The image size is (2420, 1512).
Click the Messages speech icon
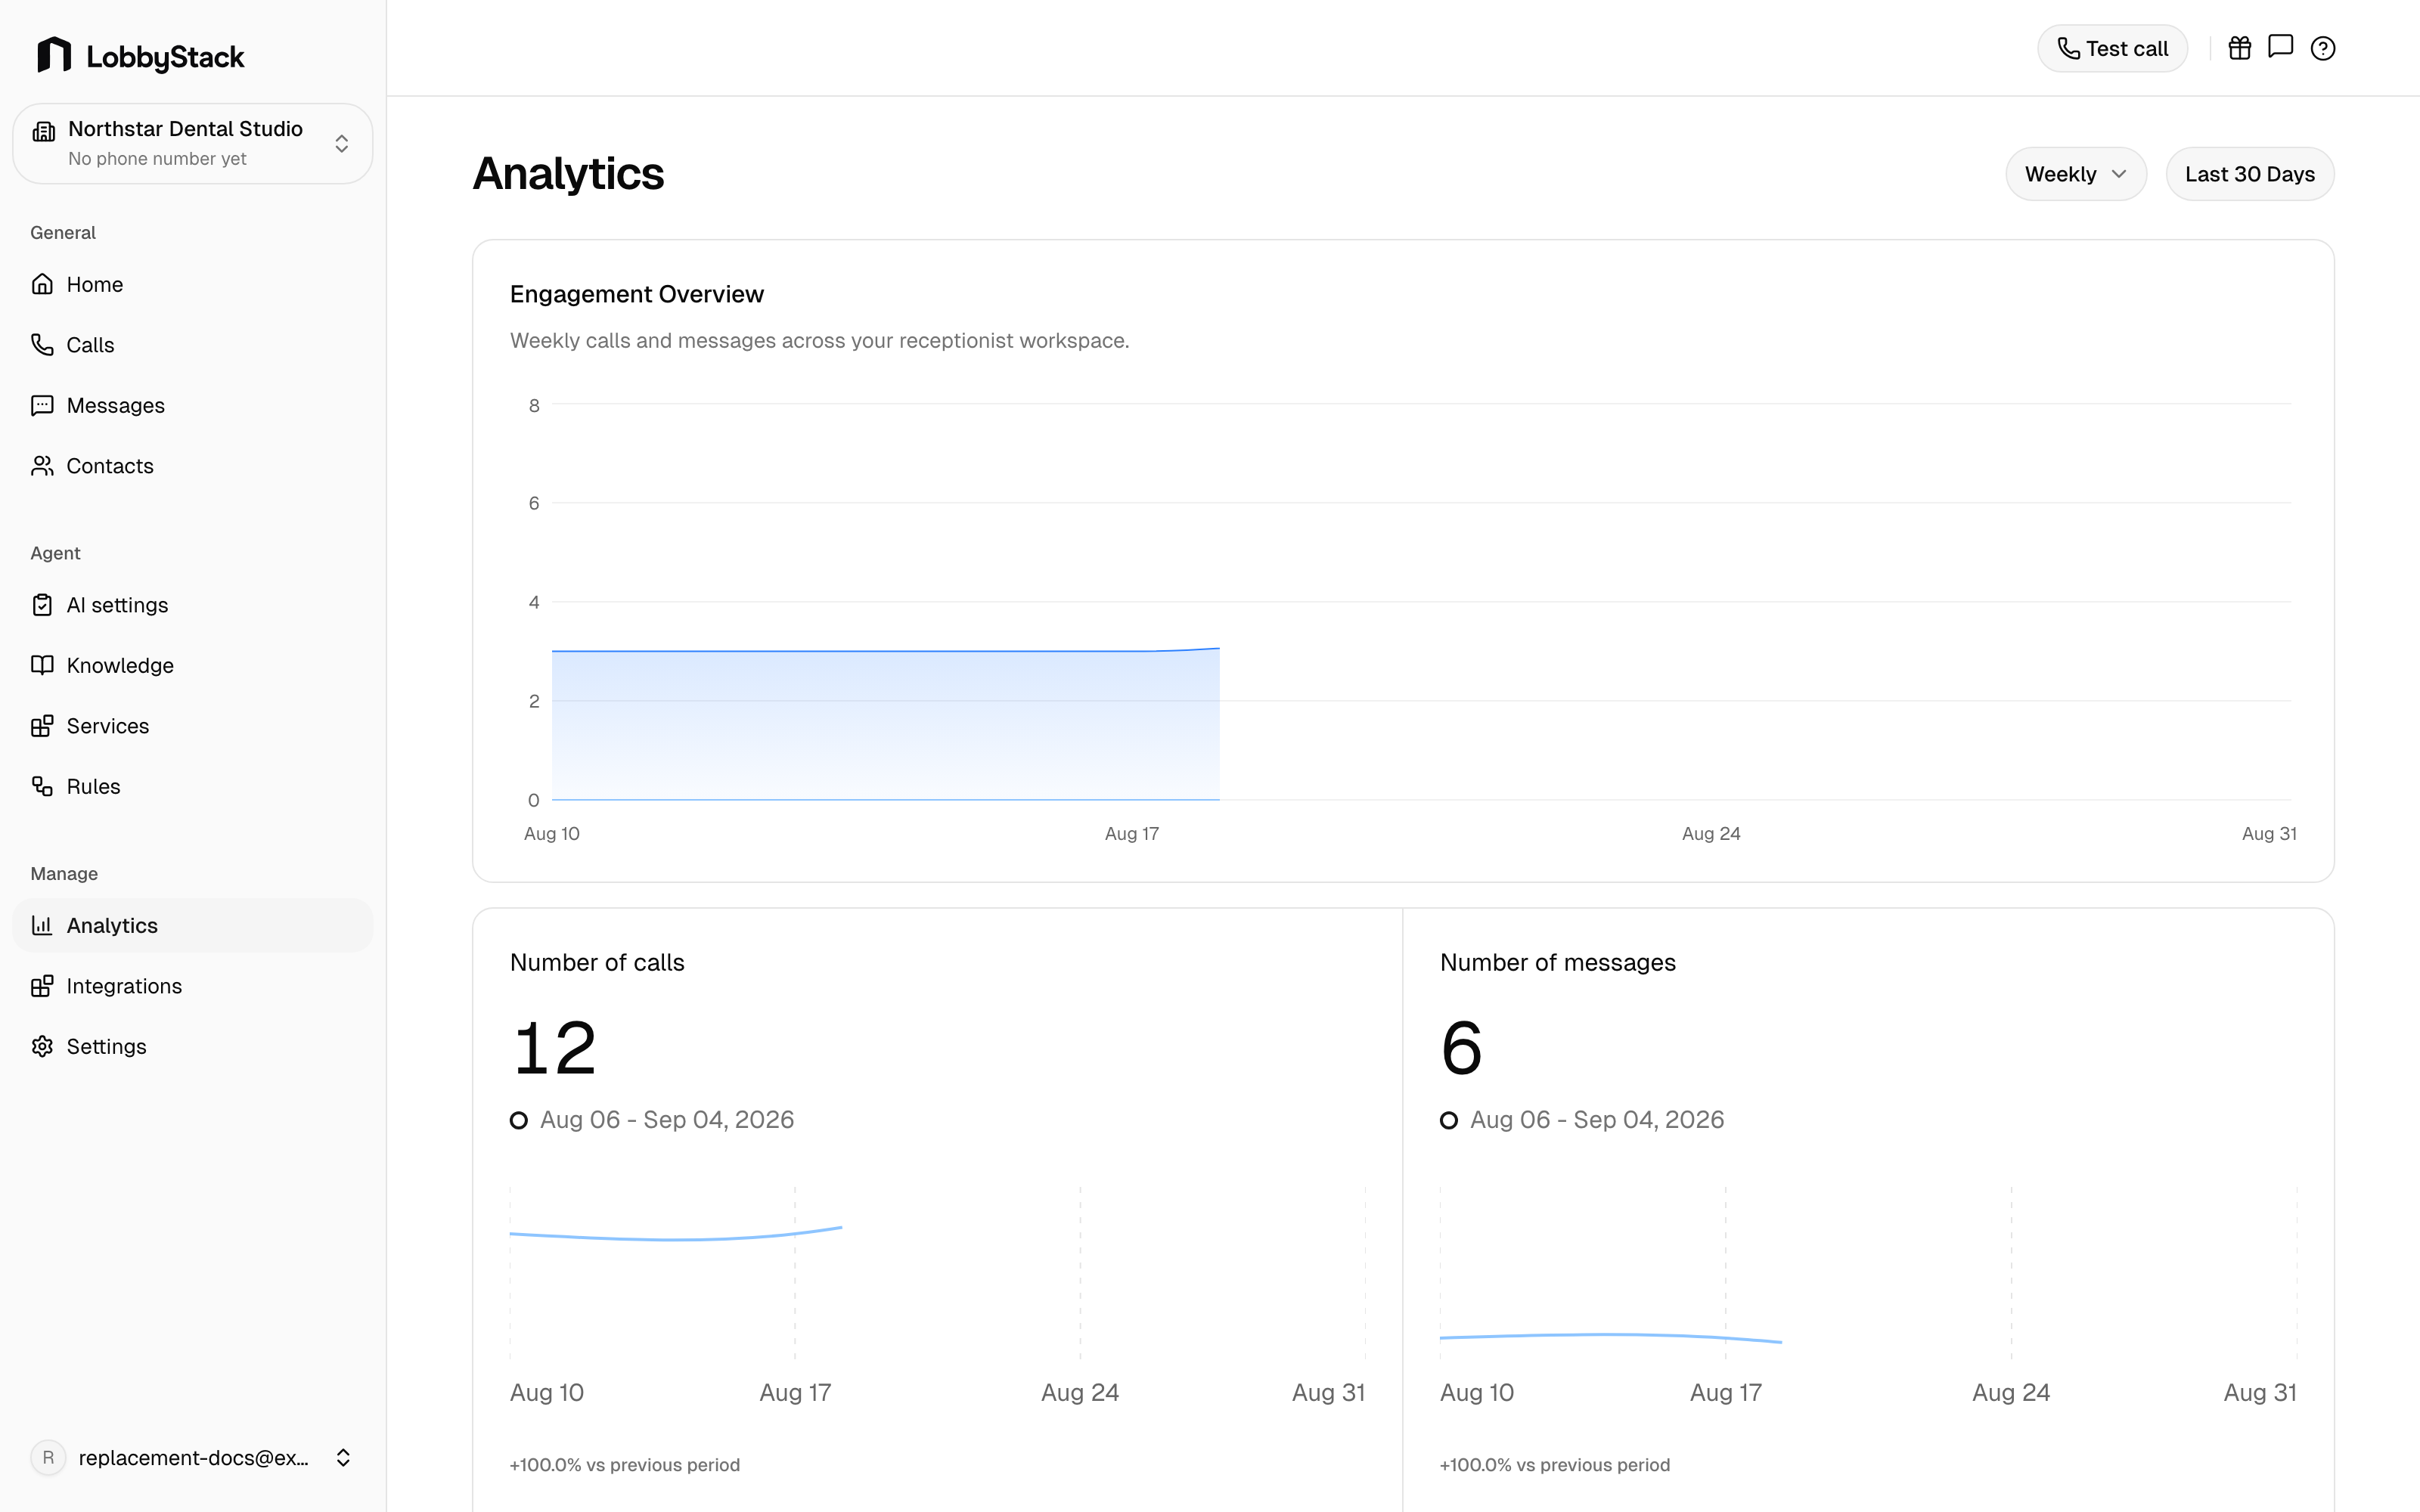pos(42,405)
